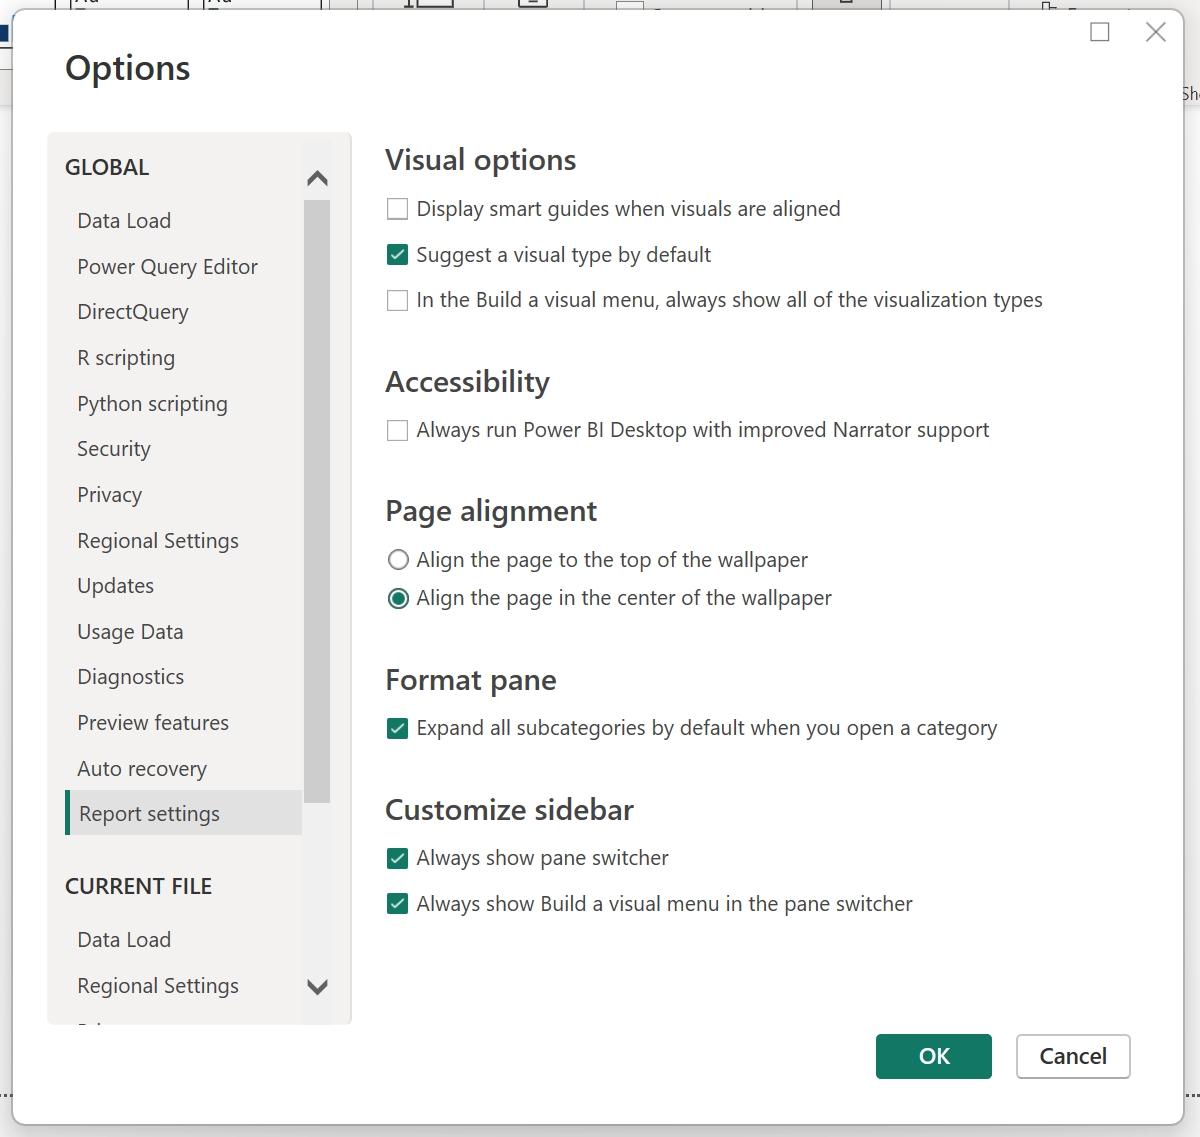This screenshot has height=1137, width=1200.
Task: Select Report settings category
Action: tap(184, 813)
